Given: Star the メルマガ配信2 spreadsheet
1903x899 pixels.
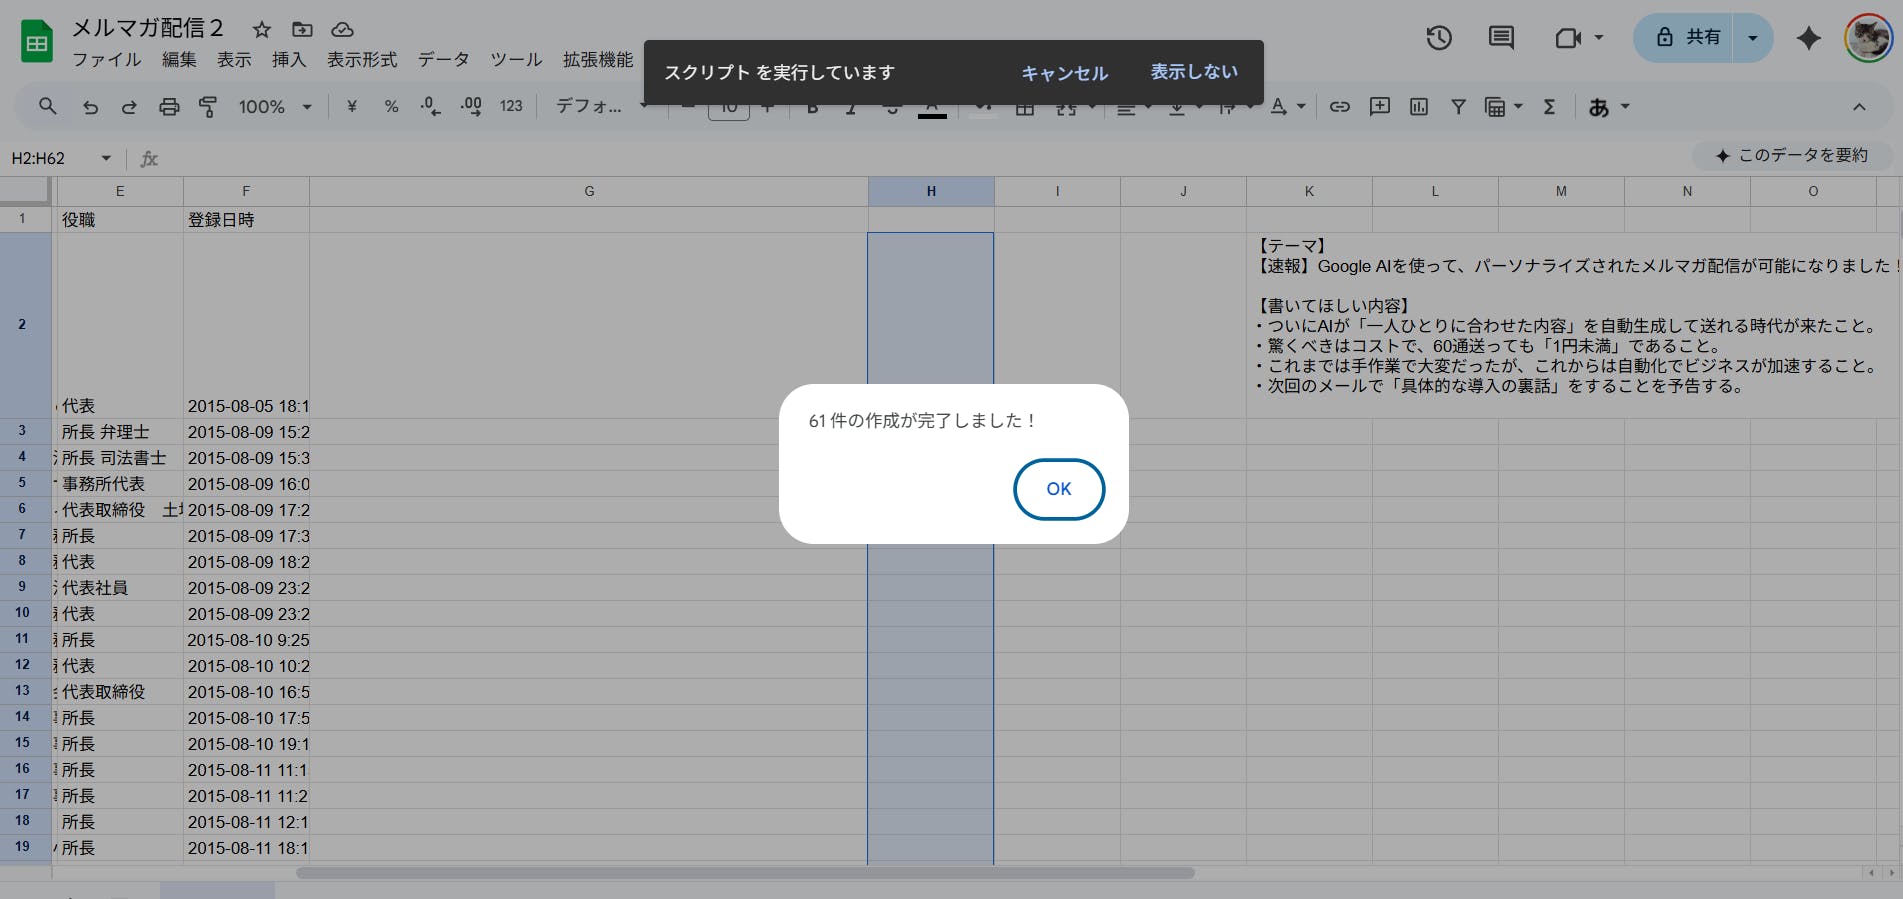Looking at the screenshot, I should click(x=262, y=30).
